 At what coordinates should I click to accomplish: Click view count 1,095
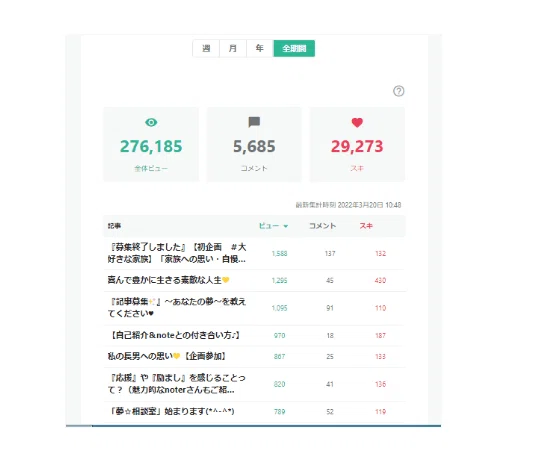click(x=279, y=308)
